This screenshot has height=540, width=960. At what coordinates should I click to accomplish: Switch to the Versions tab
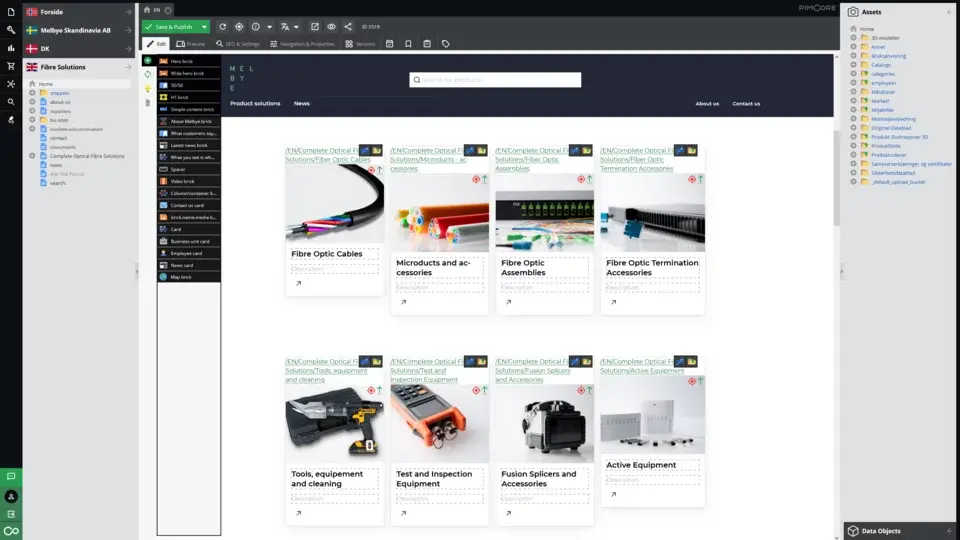point(360,44)
